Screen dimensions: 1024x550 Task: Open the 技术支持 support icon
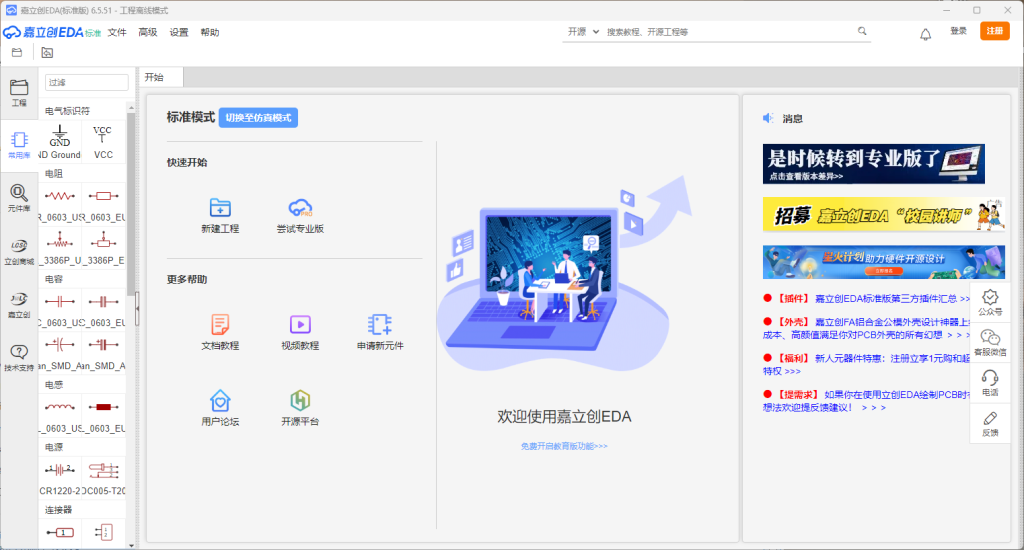pyautogui.click(x=19, y=358)
